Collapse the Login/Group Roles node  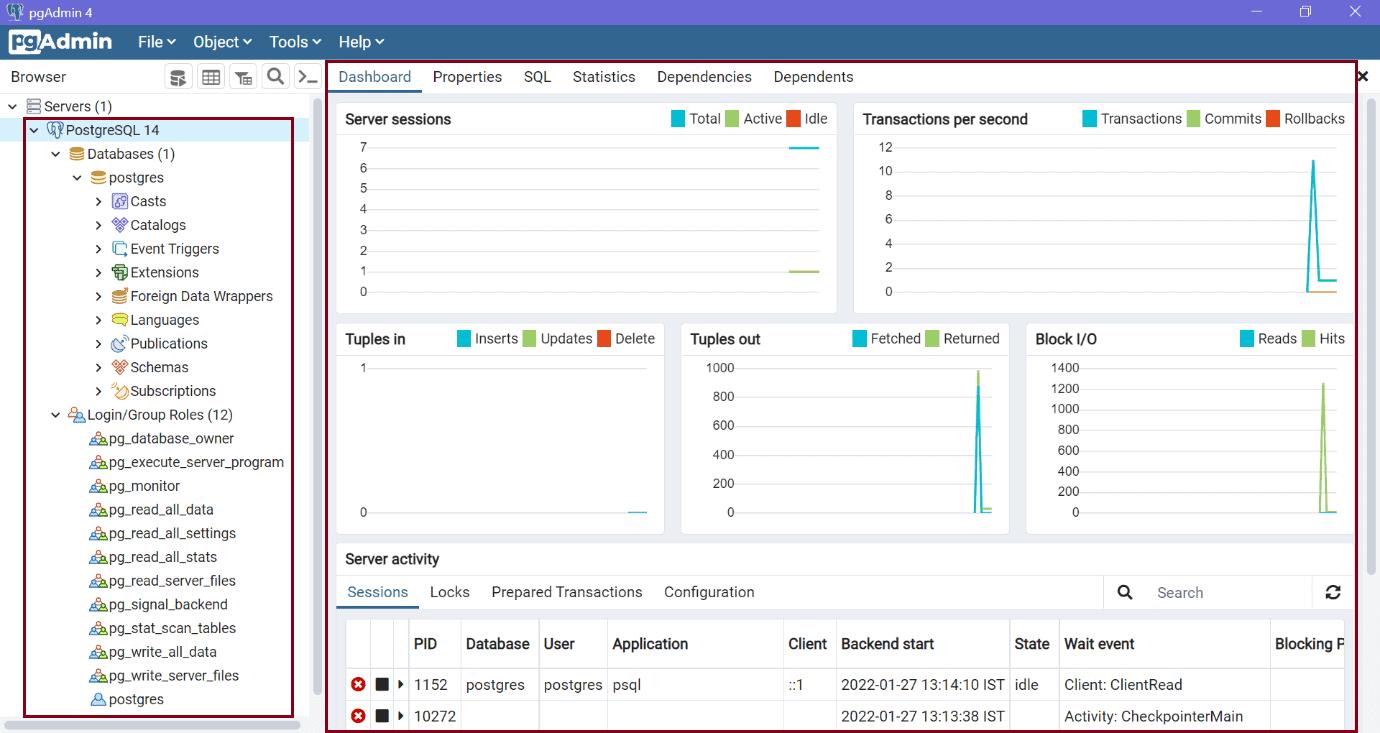click(56, 415)
